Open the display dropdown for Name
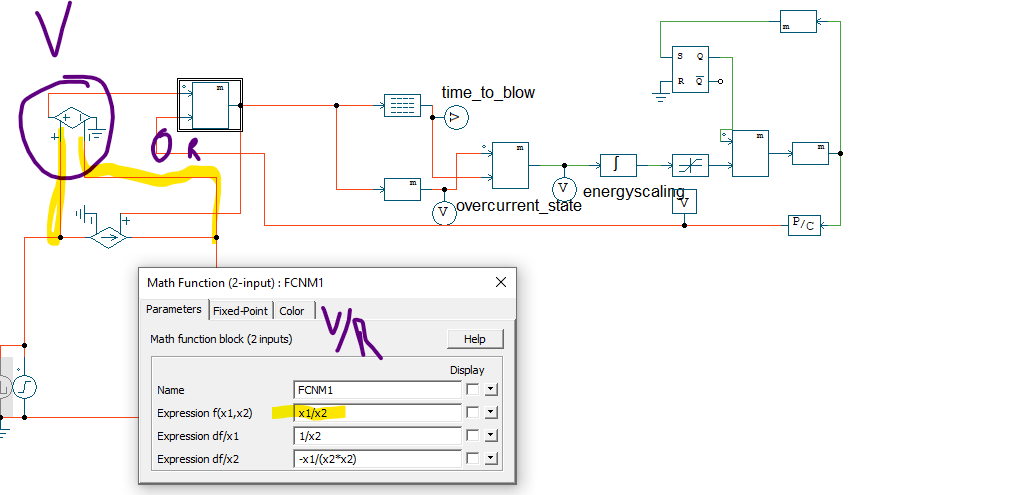1011x495 pixels. pyautogui.click(x=491, y=389)
